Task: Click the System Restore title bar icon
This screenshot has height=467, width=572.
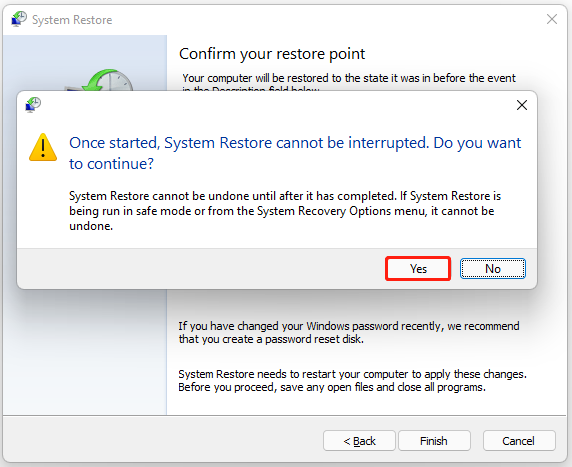Action: pos(19,19)
